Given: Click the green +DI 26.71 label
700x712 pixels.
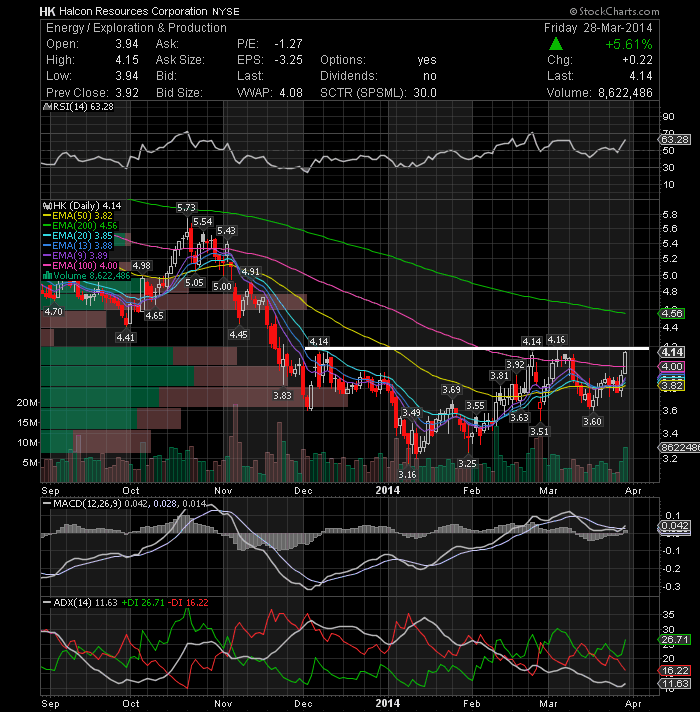Looking at the screenshot, I should click(x=143, y=603).
